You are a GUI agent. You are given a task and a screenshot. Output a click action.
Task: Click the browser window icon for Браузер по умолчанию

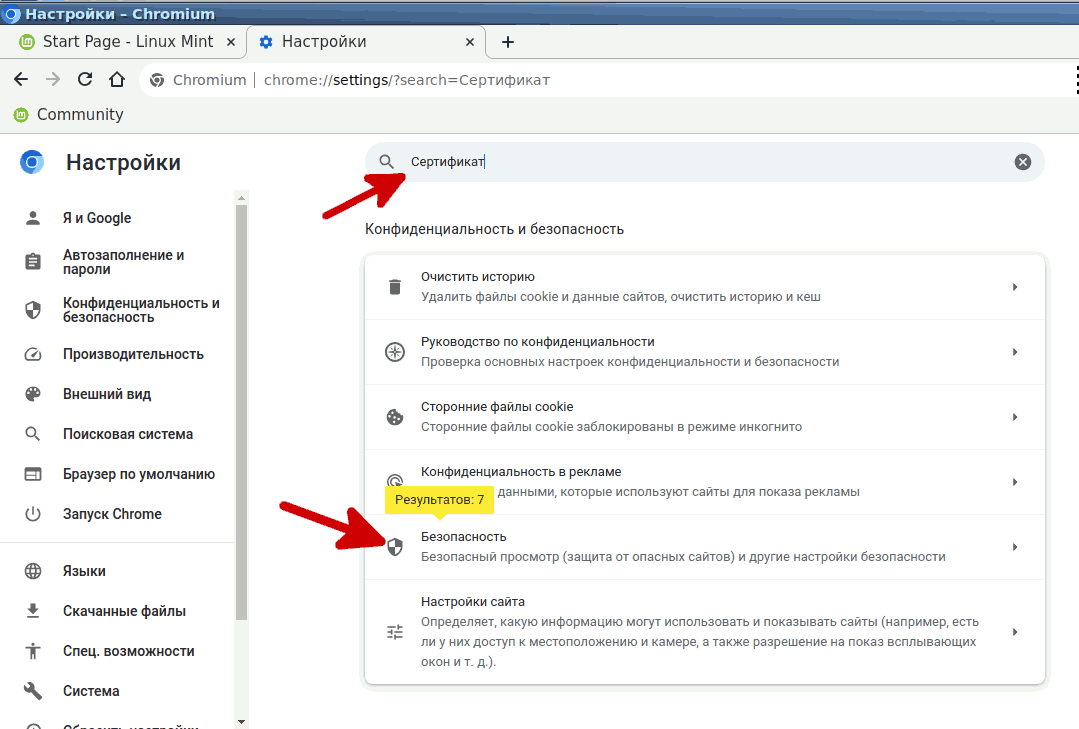coord(32,474)
